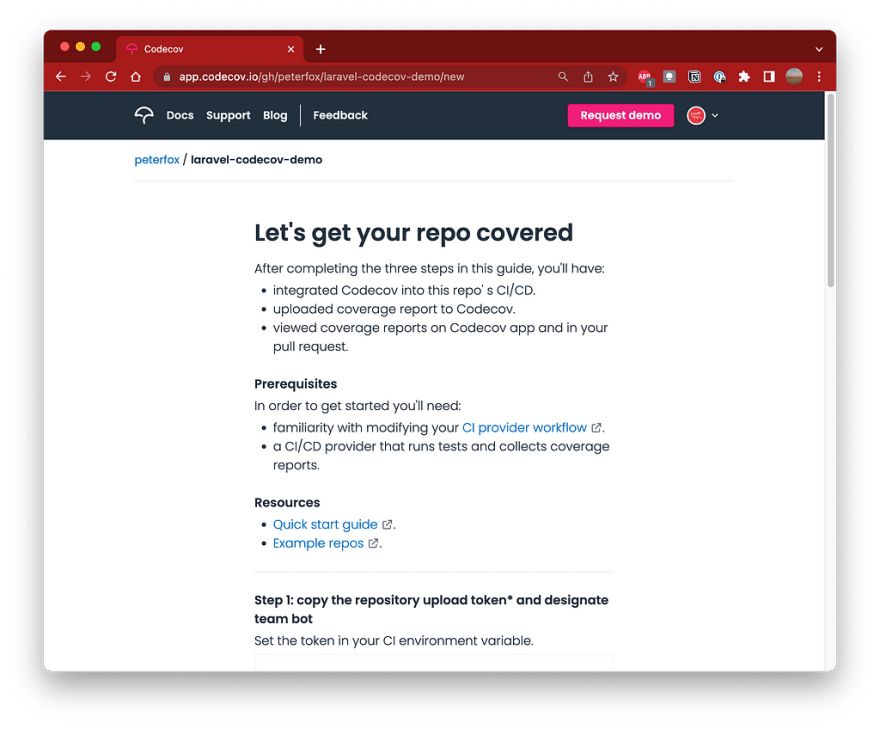Open the CI provider workflow link
The width and height of the screenshot is (880, 729).
tap(524, 428)
